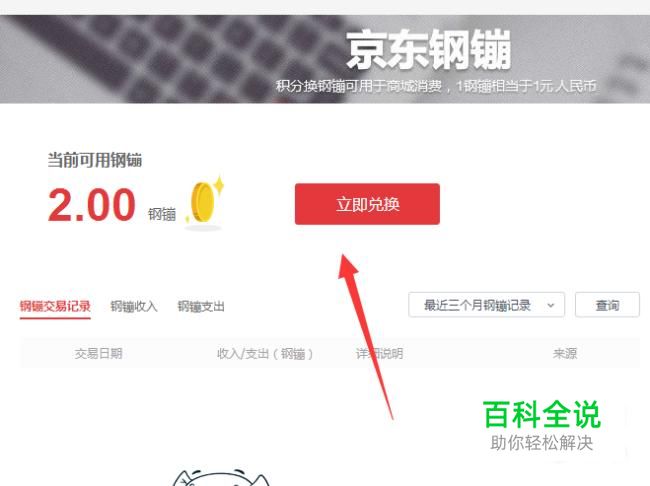Click the 助你轻松解决 watermark text
The width and height of the screenshot is (650, 486).
541,443
